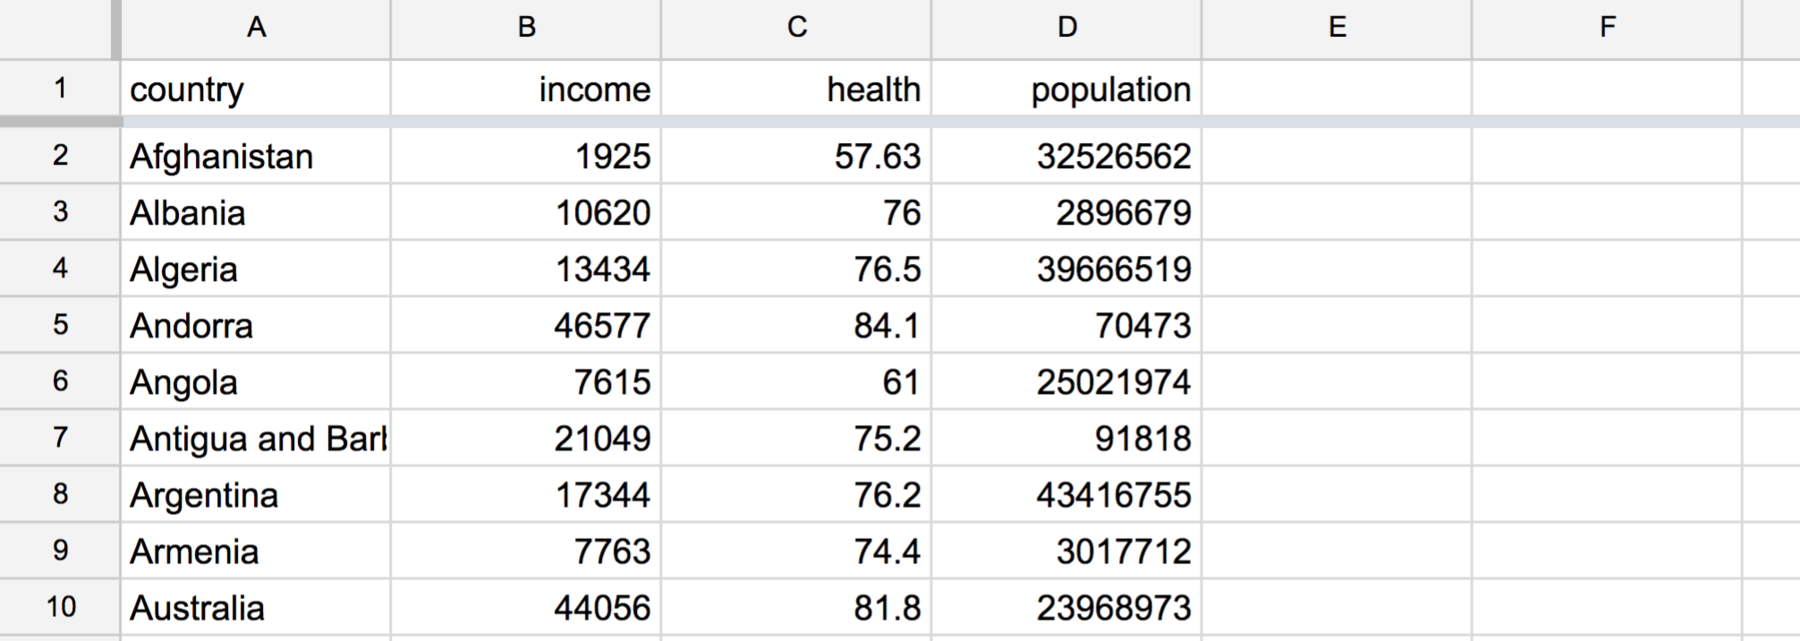
Task: Select Australia's population cell 23968973
Action: [x=1067, y=607]
